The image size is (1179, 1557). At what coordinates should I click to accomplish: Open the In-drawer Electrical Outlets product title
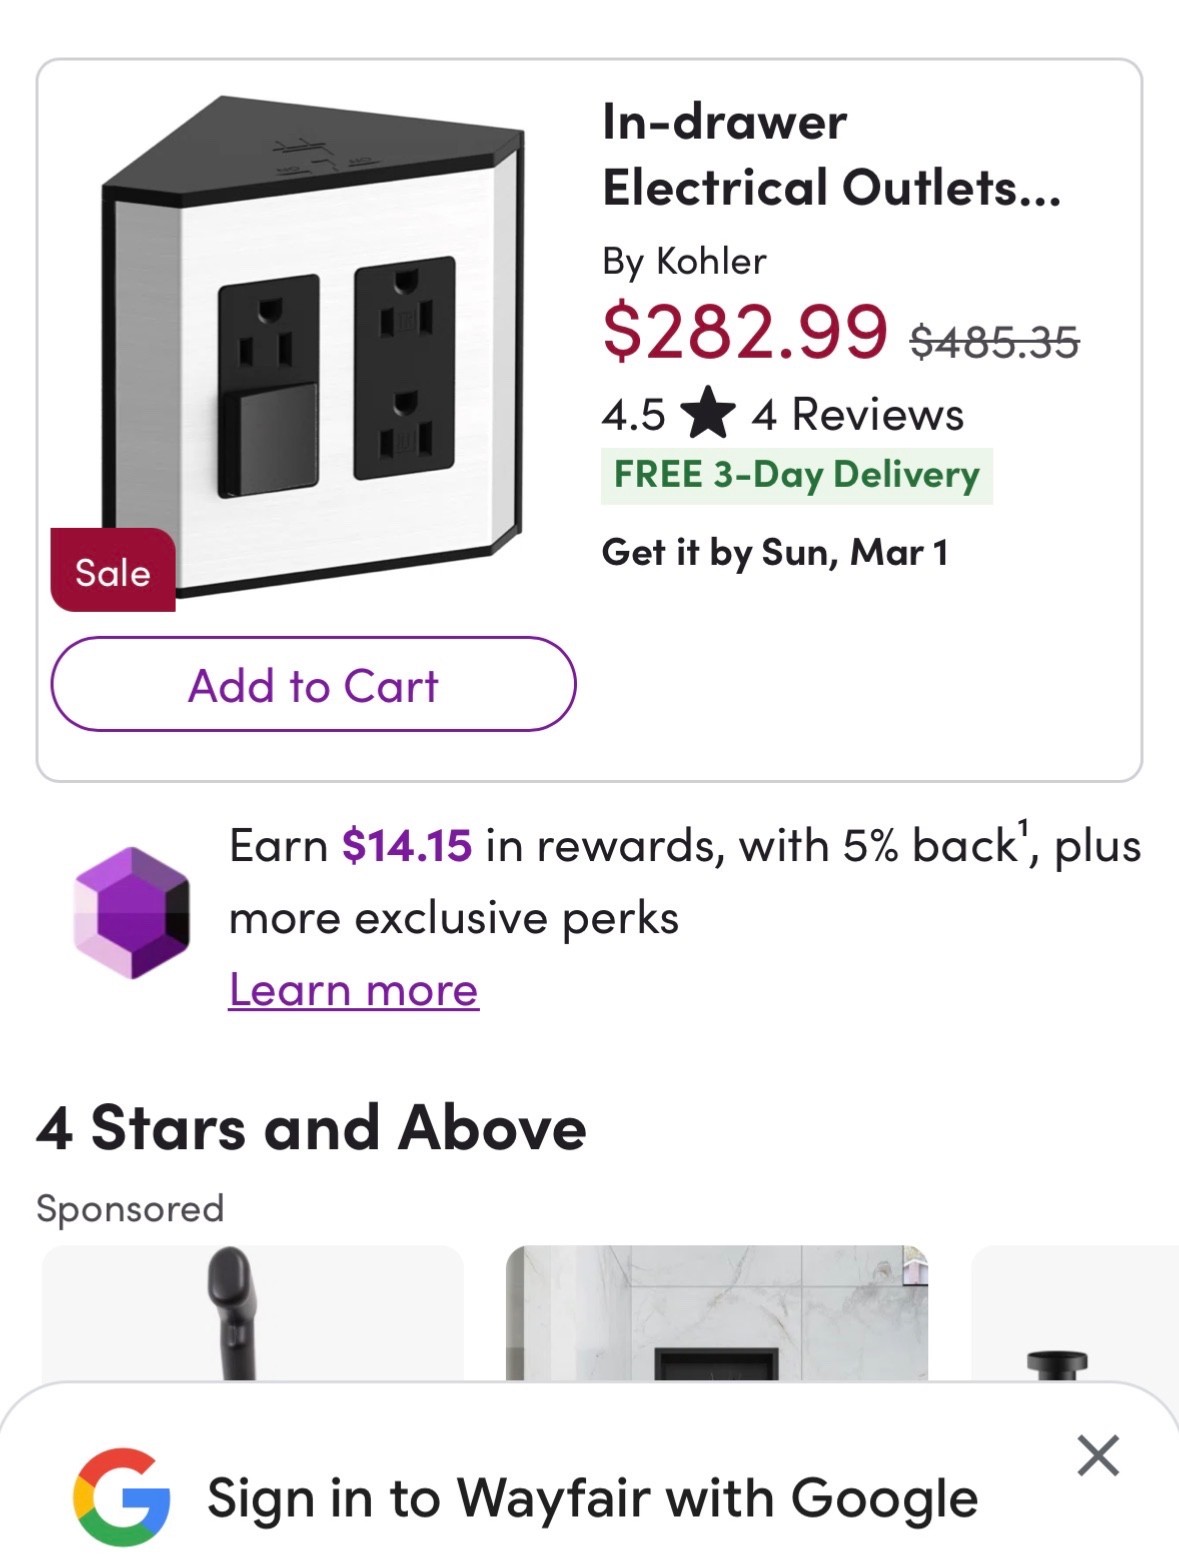831,155
